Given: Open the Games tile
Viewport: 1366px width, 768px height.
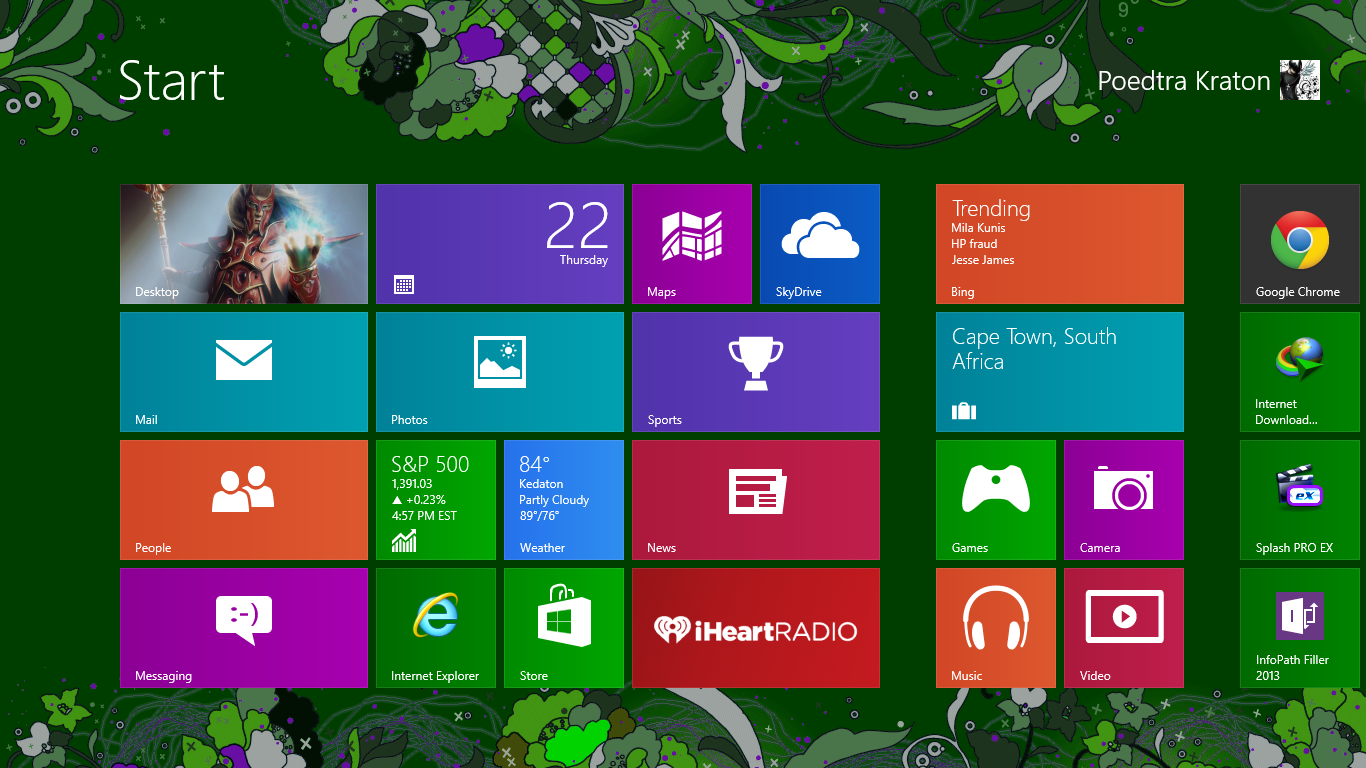Looking at the screenshot, I should [x=995, y=499].
